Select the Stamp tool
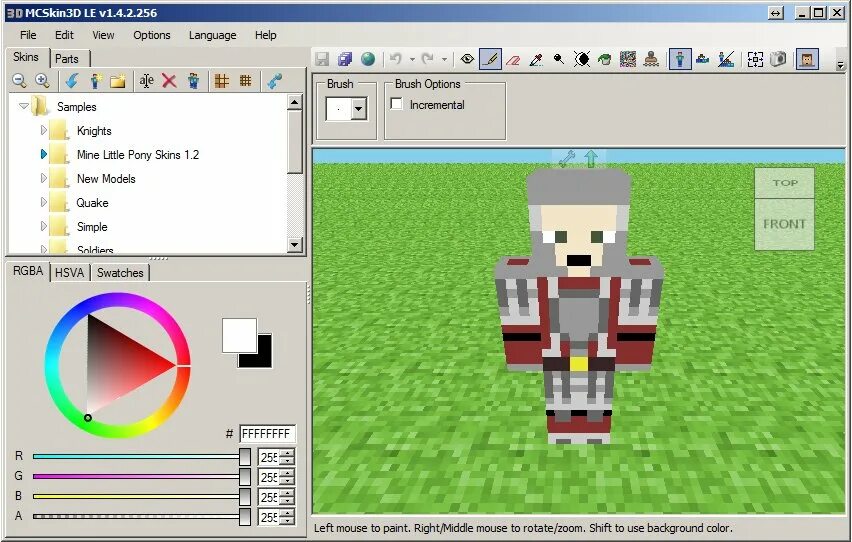The image size is (852, 542). pos(651,59)
